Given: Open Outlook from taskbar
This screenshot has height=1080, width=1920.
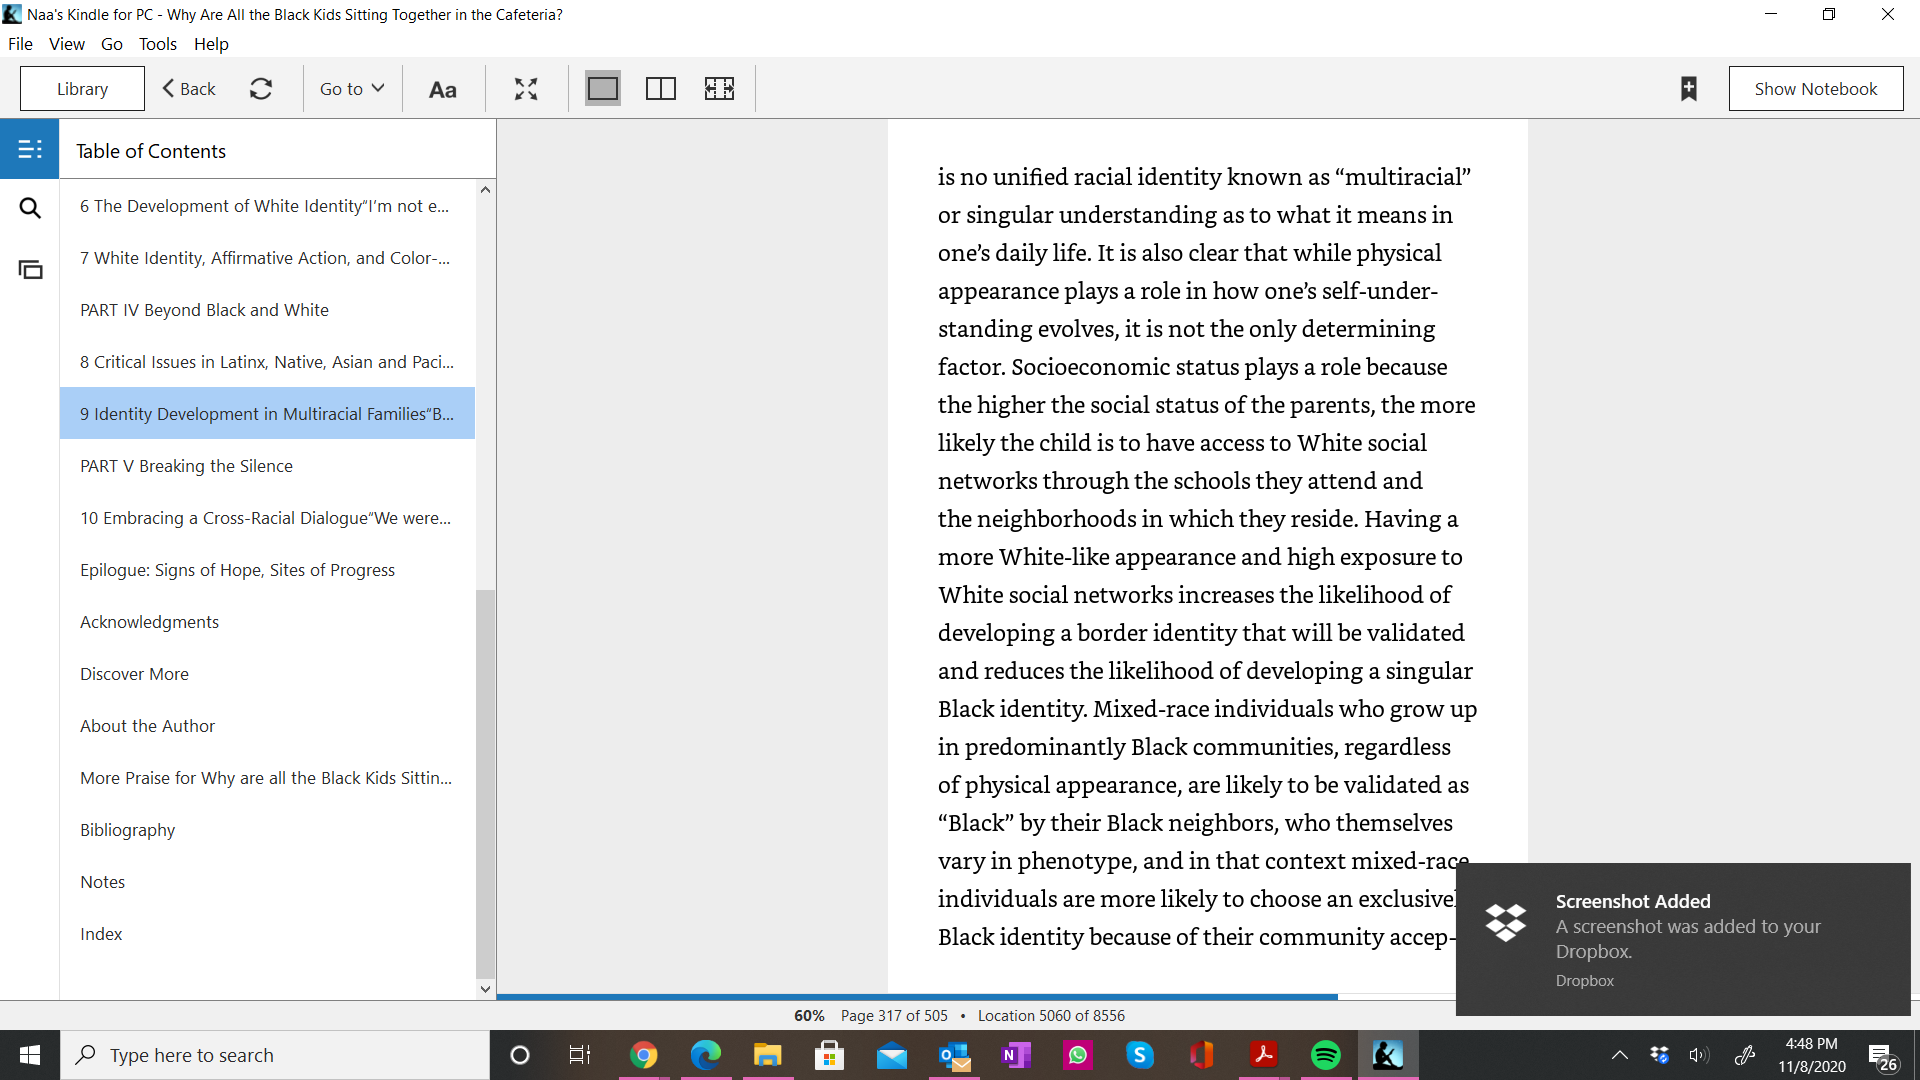Looking at the screenshot, I should (x=954, y=1055).
